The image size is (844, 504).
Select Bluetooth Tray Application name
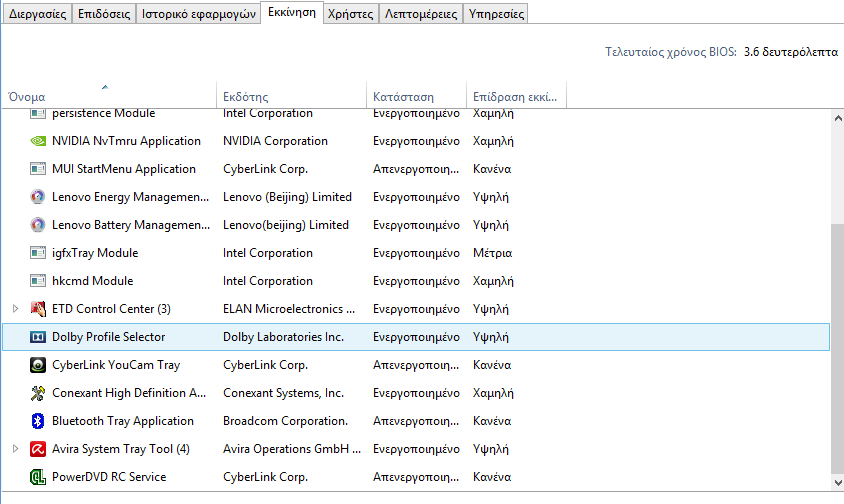click(x=123, y=421)
